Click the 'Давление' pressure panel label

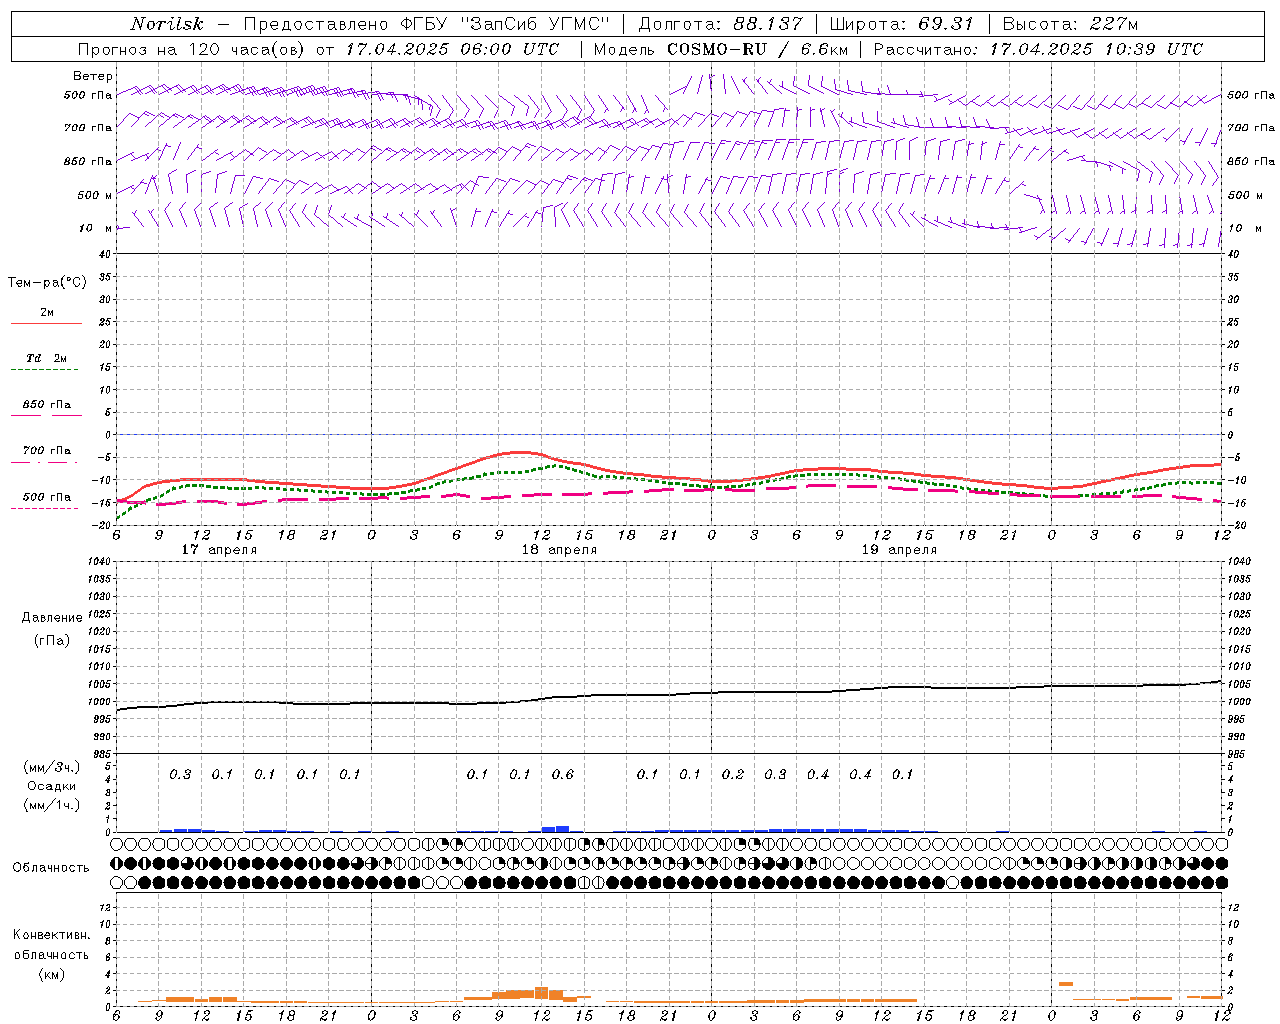(52, 618)
